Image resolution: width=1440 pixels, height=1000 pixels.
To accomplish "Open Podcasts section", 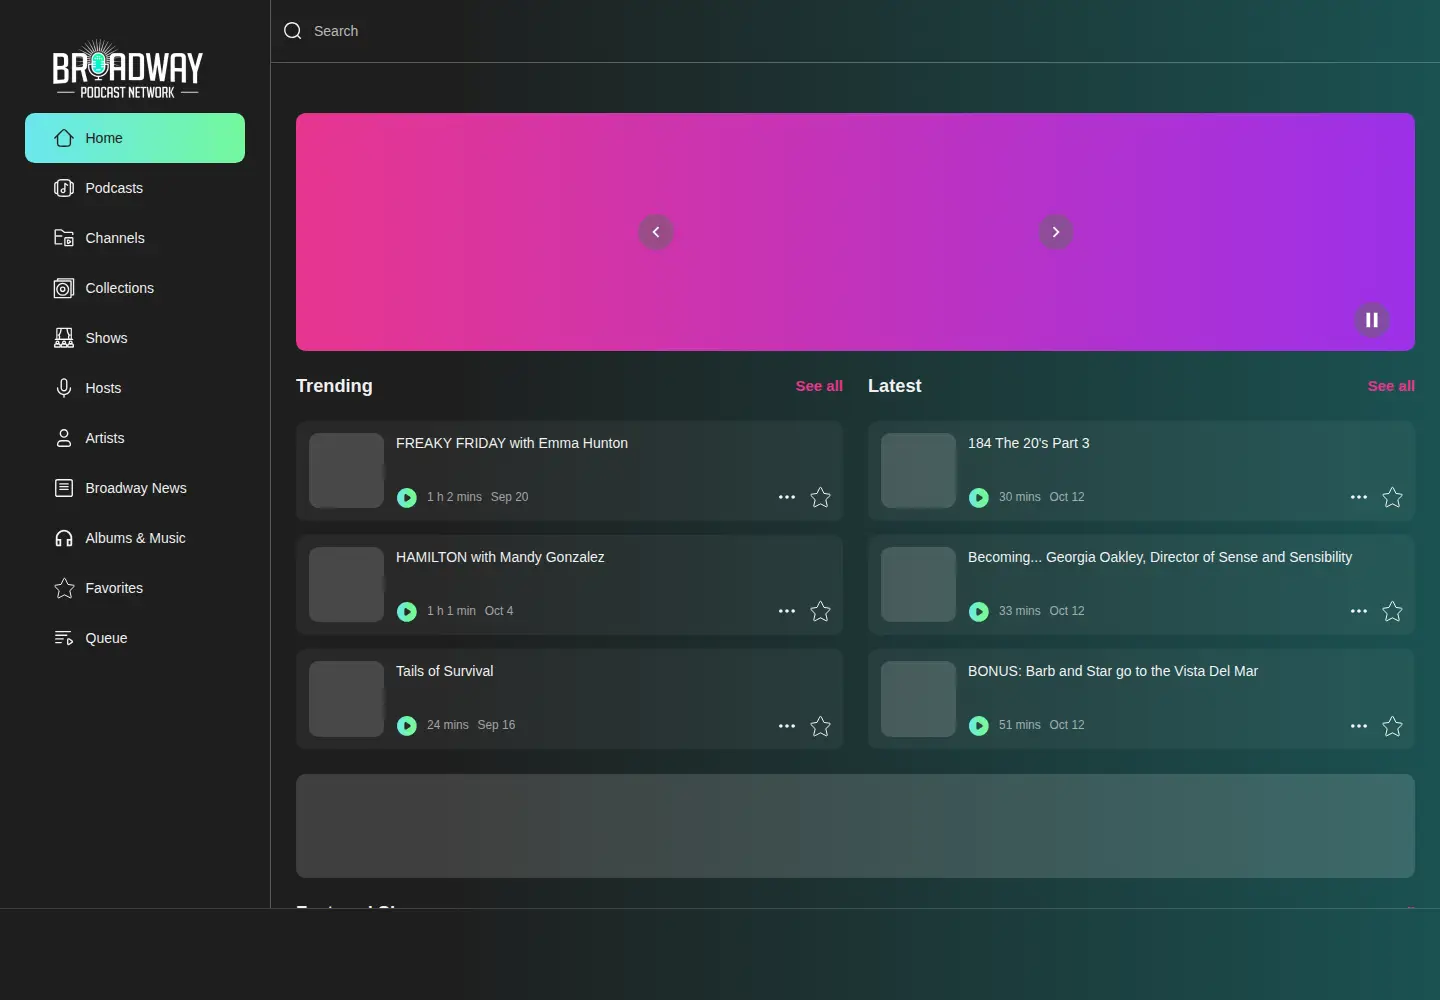I will [135, 188].
